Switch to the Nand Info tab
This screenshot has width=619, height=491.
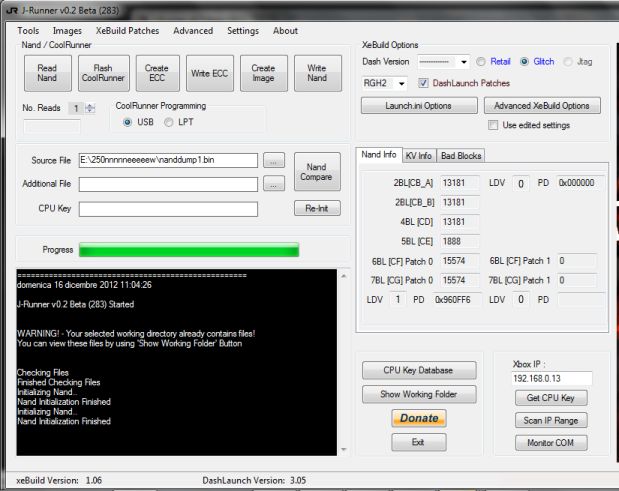(x=379, y=155)
